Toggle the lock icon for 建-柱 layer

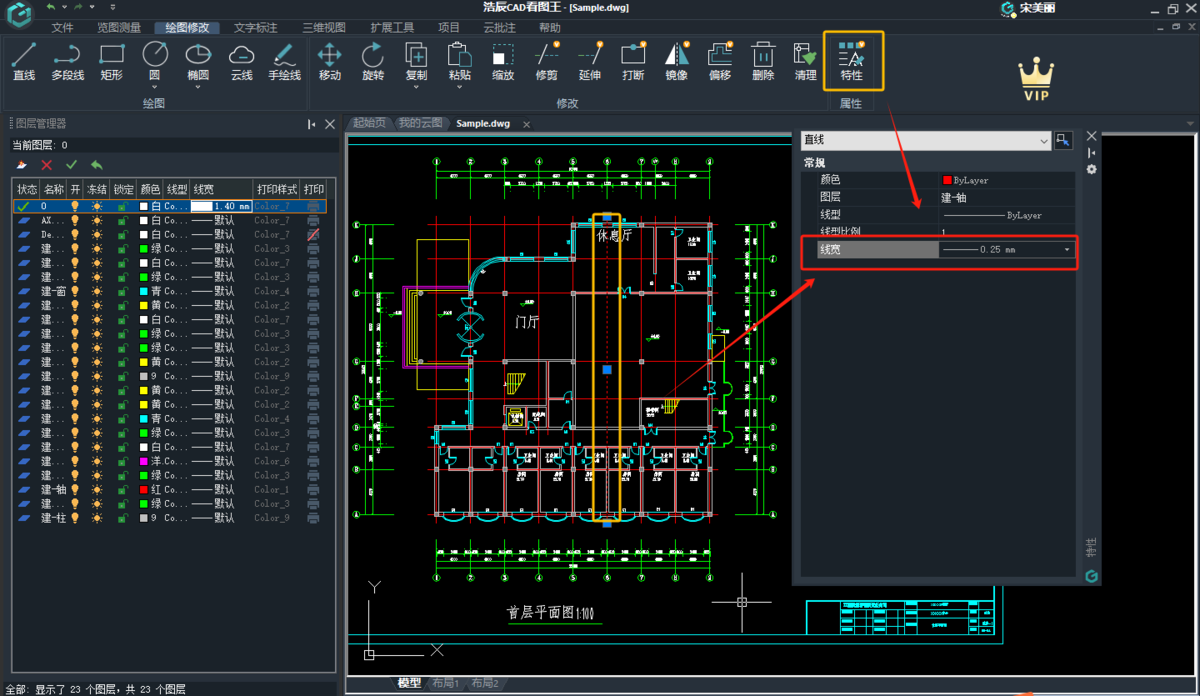coord(122,518)
